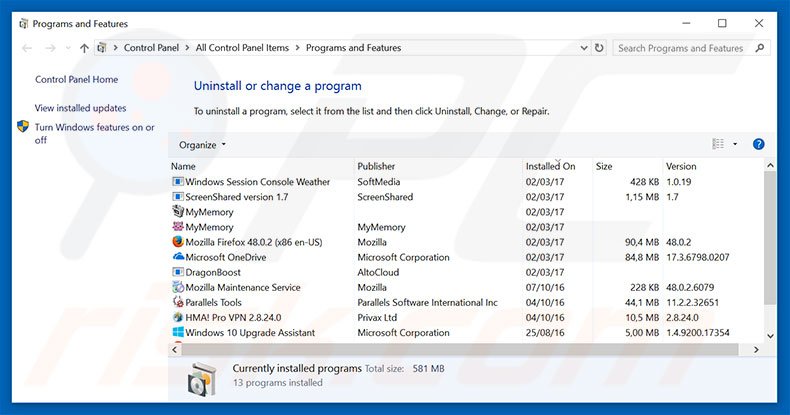Image resolution: width=790 pixels, height=415 pixels.
Task: Go forward with the forward arrow
Action: (50, 48)
